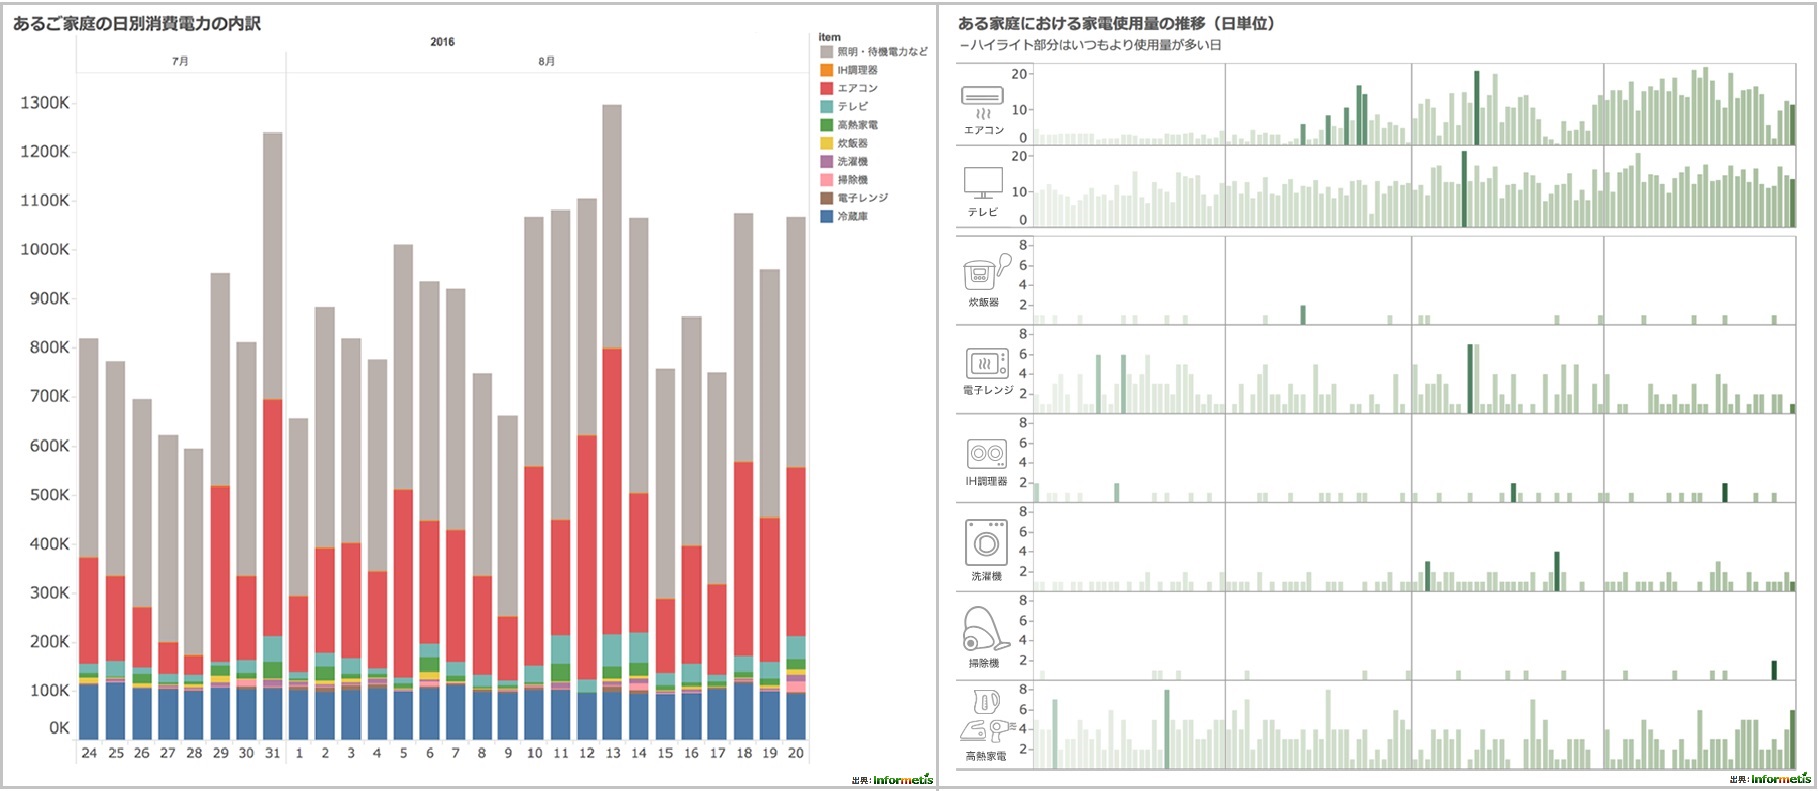Select the 7月 month header
Screen dimensions: 1818x791
(x=180, y=61)
